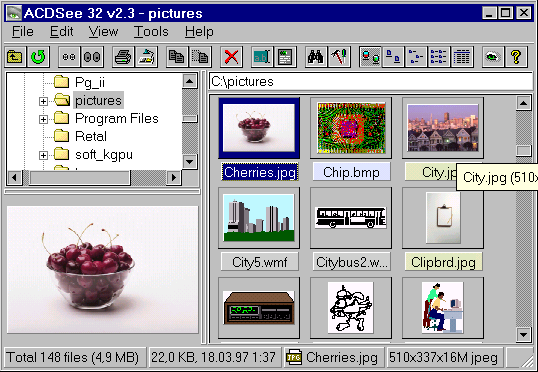Screen dimensions: 538x372
Task: Click the binoculars find icon
Action: click(x=316, y=57)
